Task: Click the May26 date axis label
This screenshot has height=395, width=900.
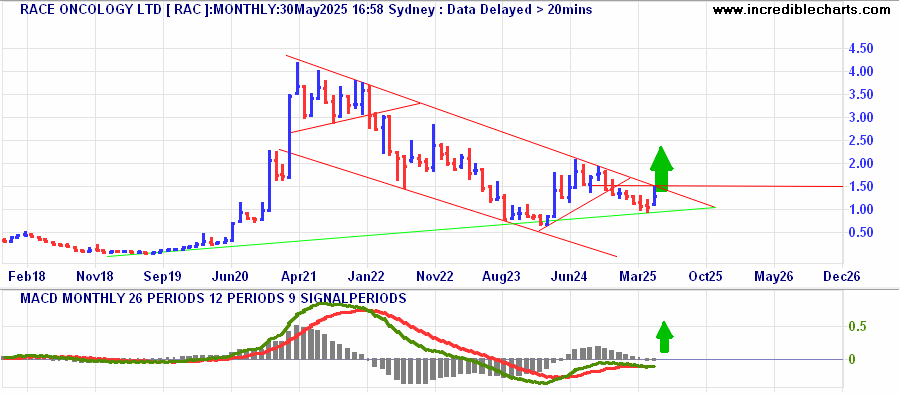Action: click(773, 277)
